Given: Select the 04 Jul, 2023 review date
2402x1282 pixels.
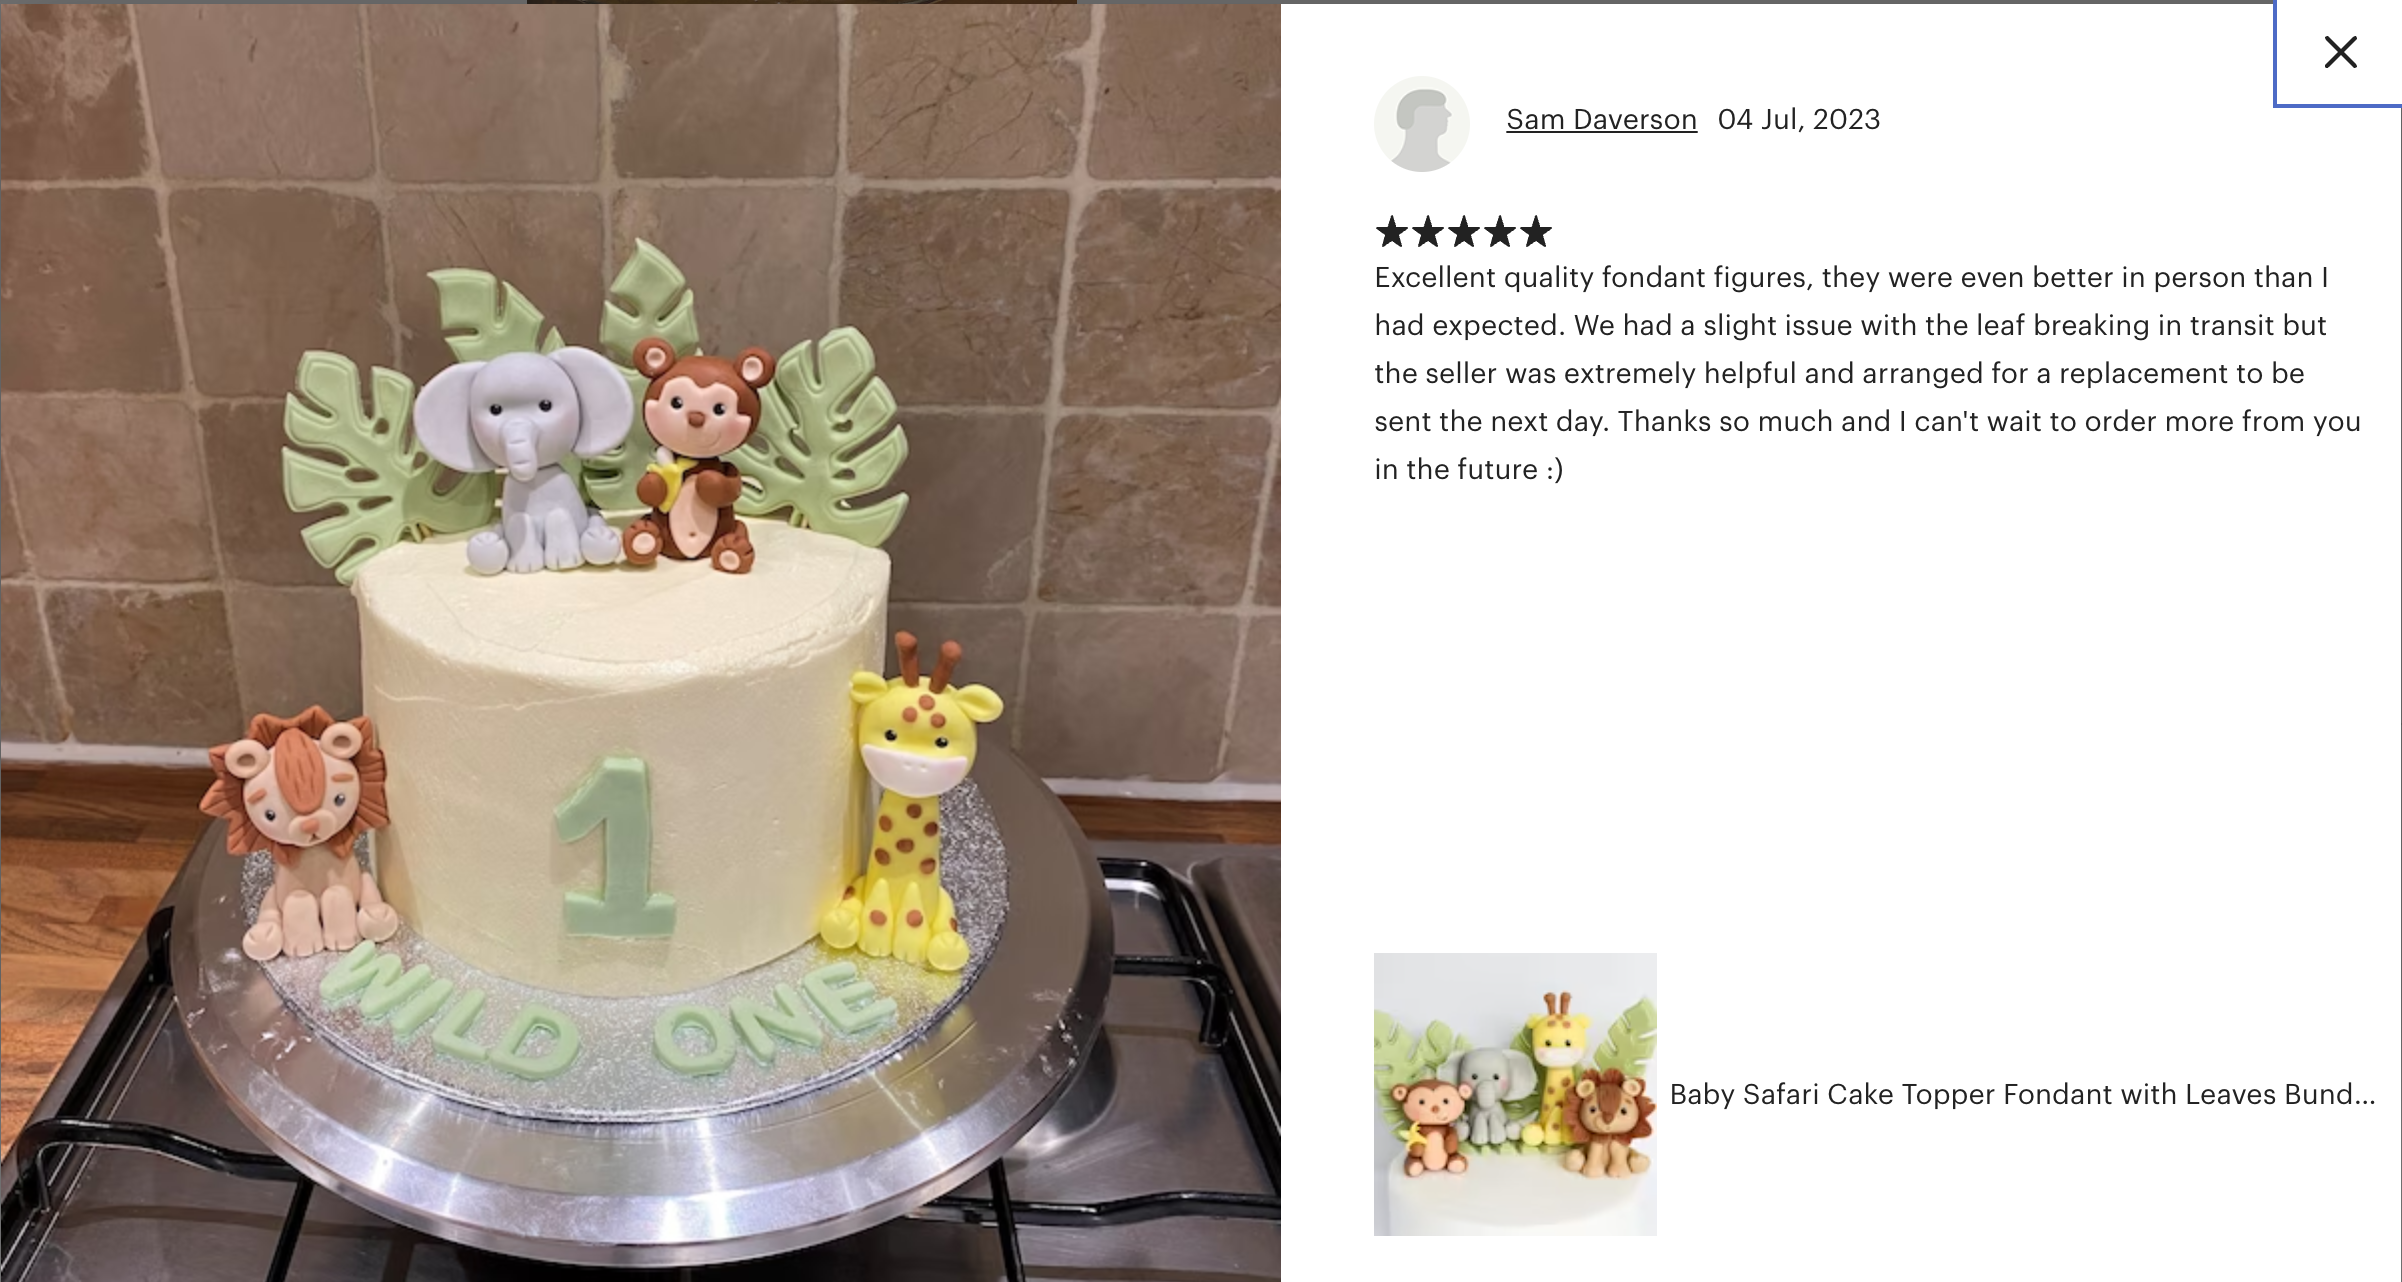Looking at the screenshot, I should tap(1799, 120).
